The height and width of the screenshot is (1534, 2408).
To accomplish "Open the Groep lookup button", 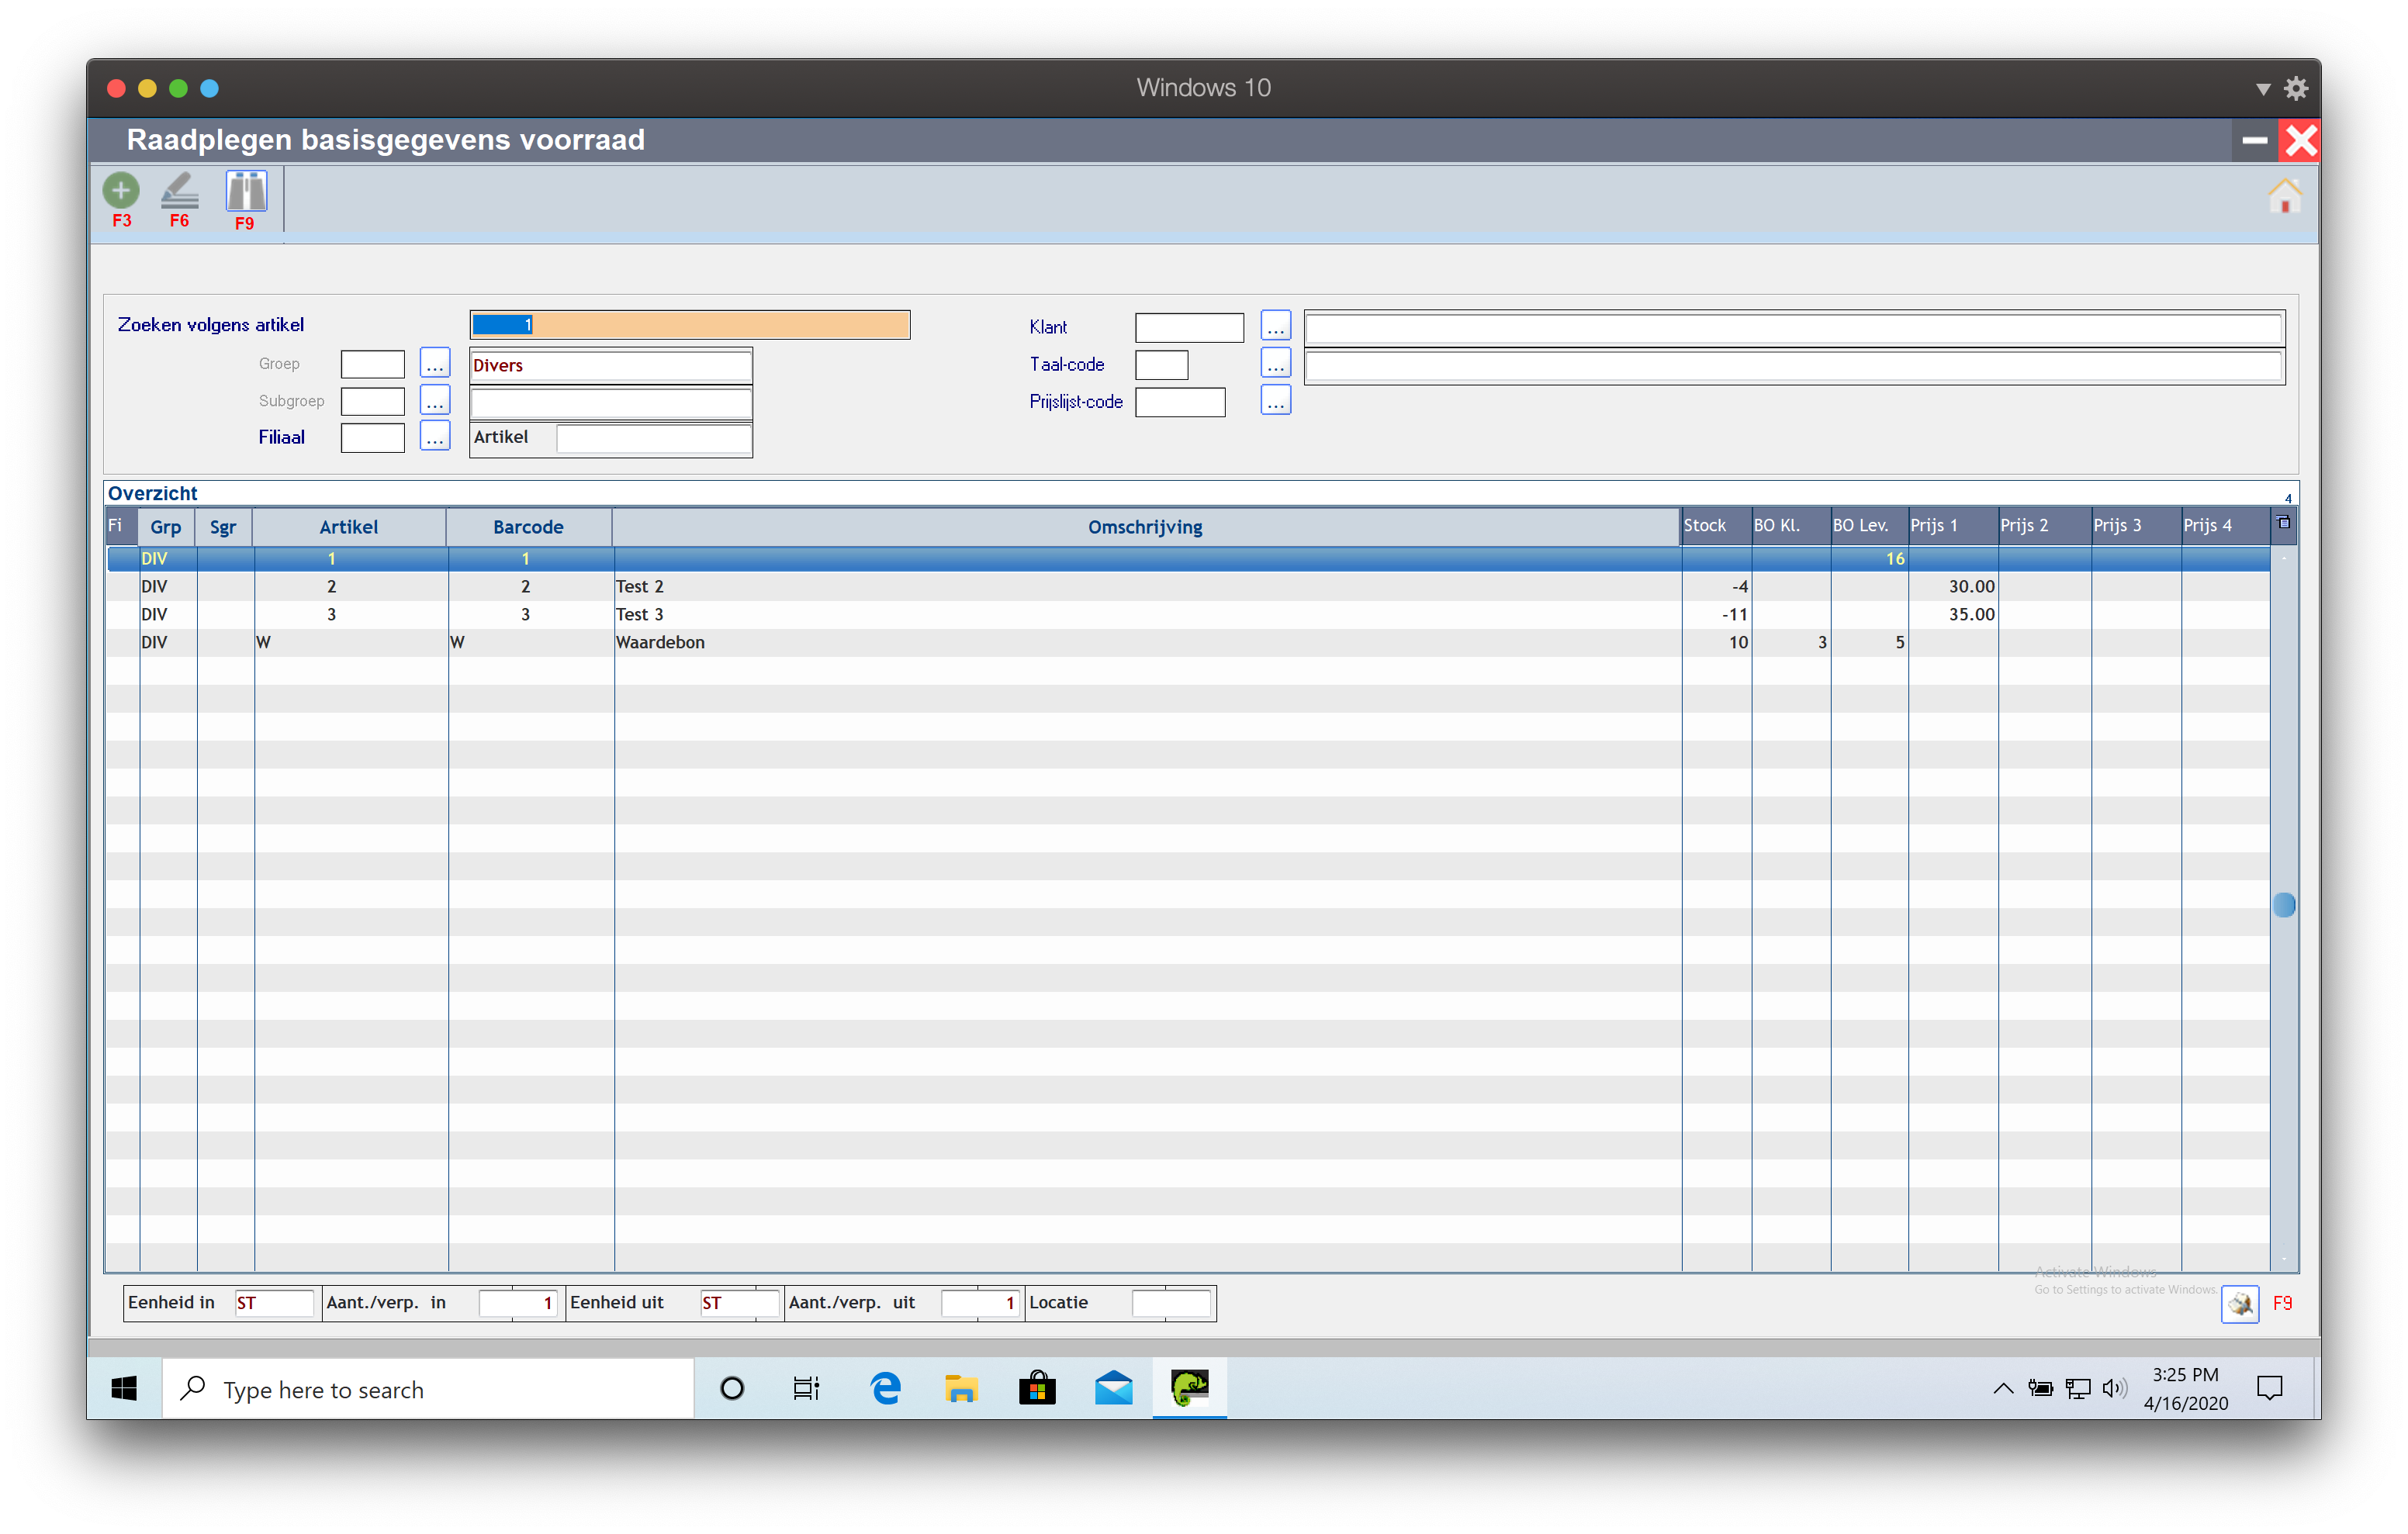I will [x=434, y=364].
